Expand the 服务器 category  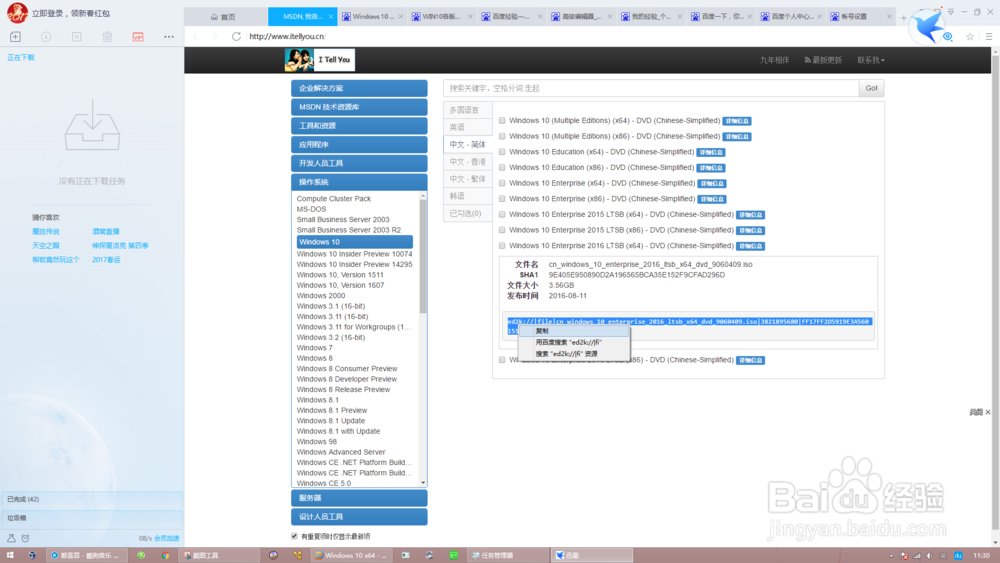359,498
